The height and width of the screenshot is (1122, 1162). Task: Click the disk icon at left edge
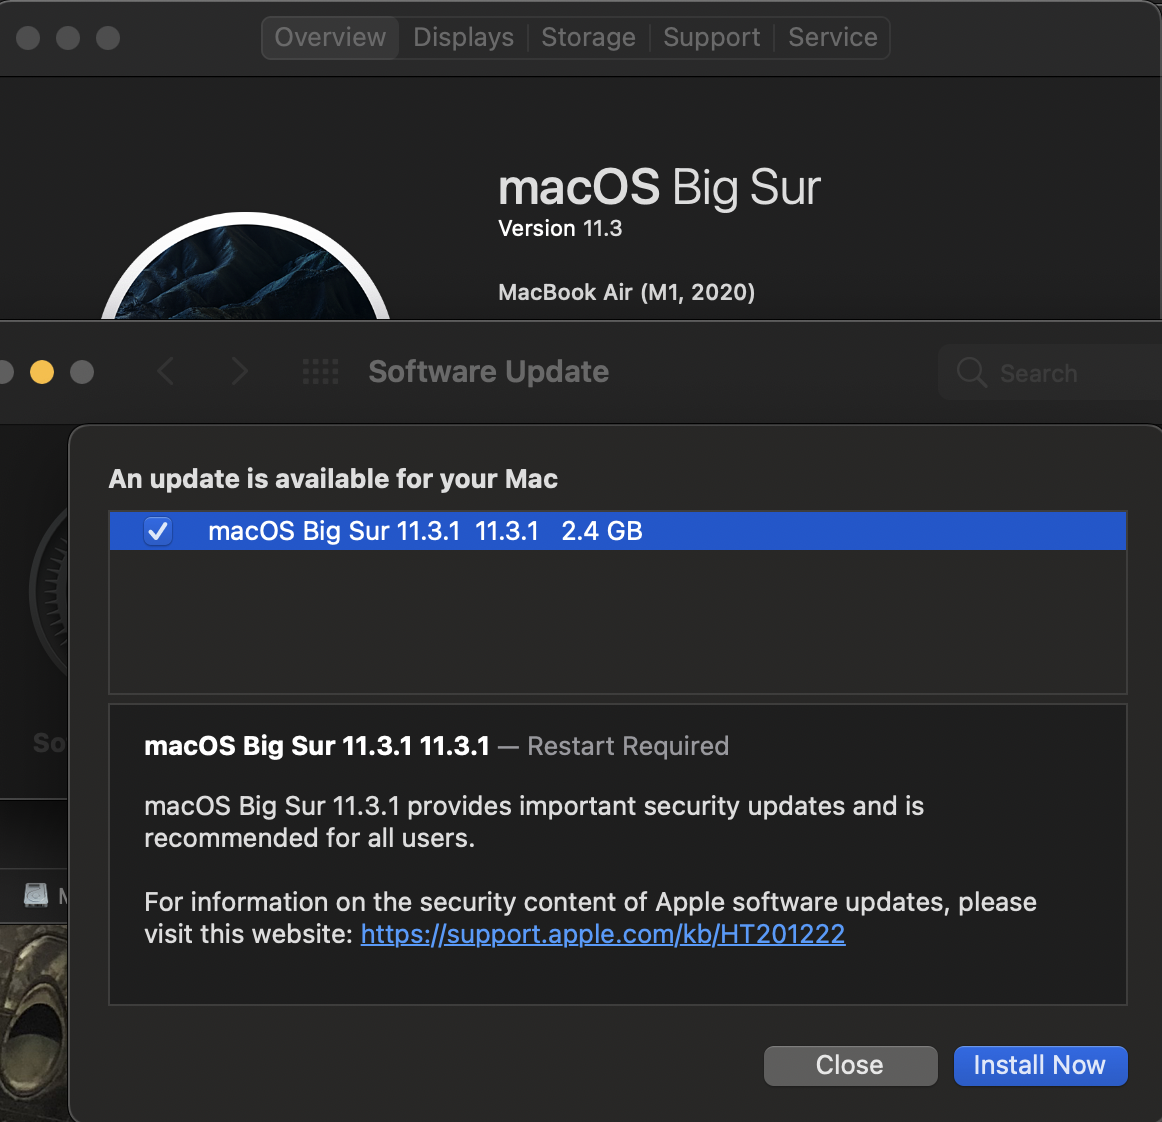click(36, 895)
